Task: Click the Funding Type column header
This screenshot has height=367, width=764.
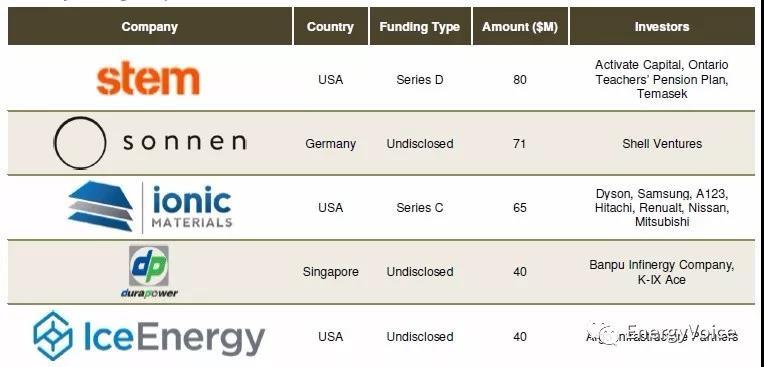Action: click(x=420, y=26)
